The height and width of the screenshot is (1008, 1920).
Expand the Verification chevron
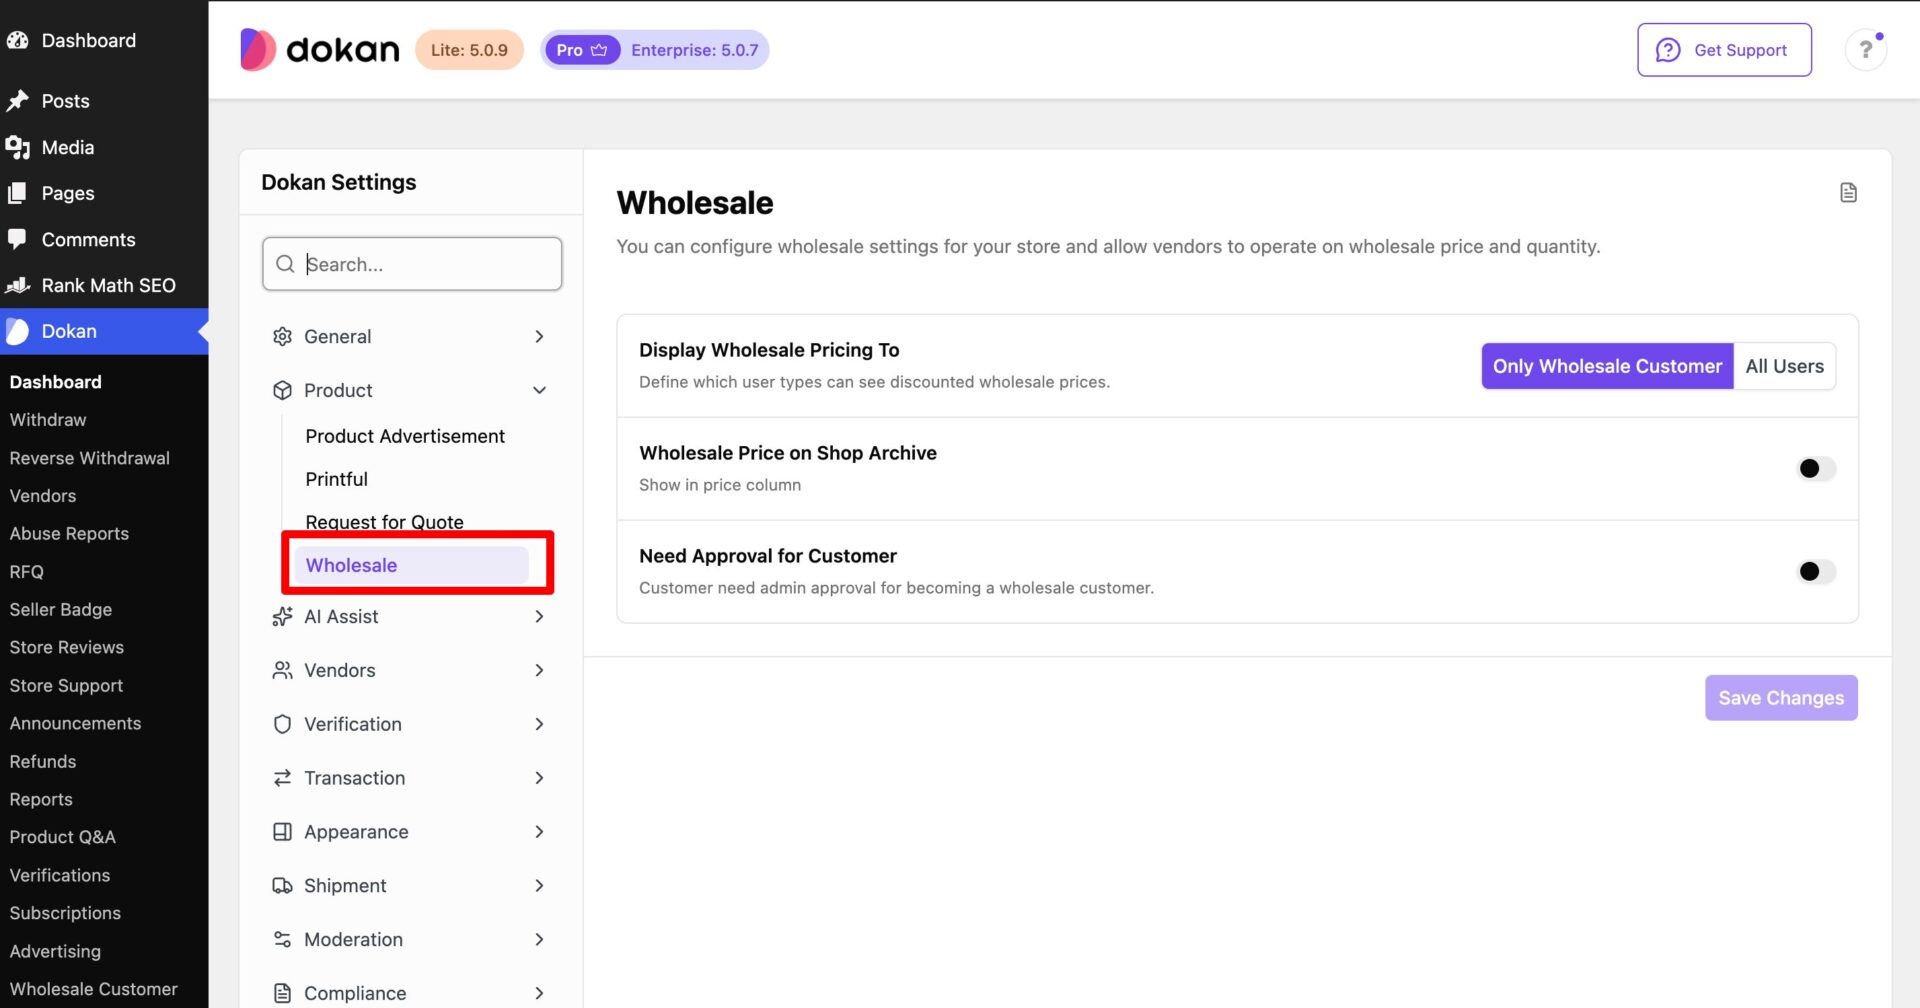point(539,725)
